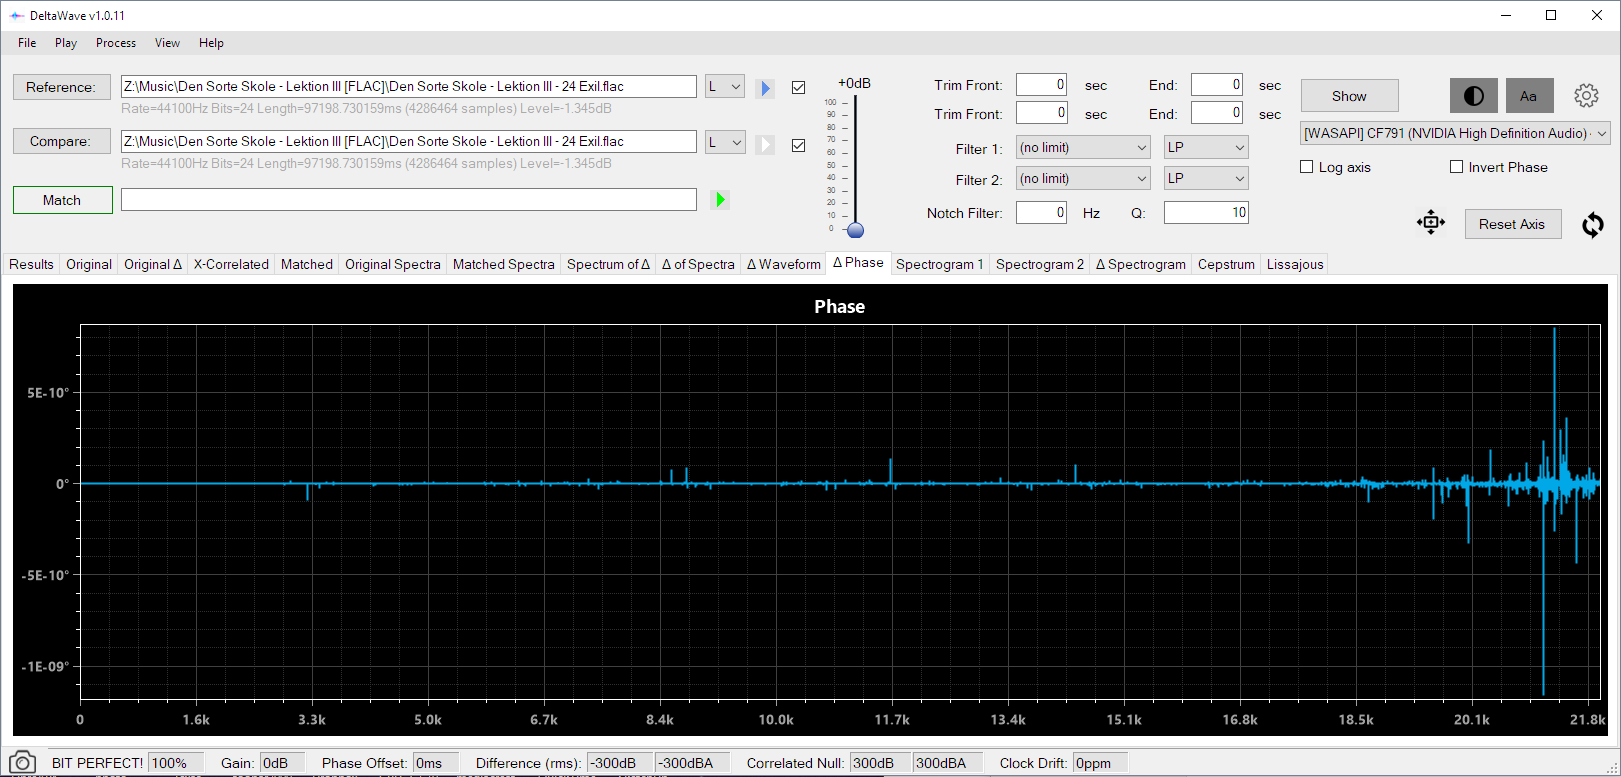
Task: Click the Aa font size button
Action: coord(1529,96)
